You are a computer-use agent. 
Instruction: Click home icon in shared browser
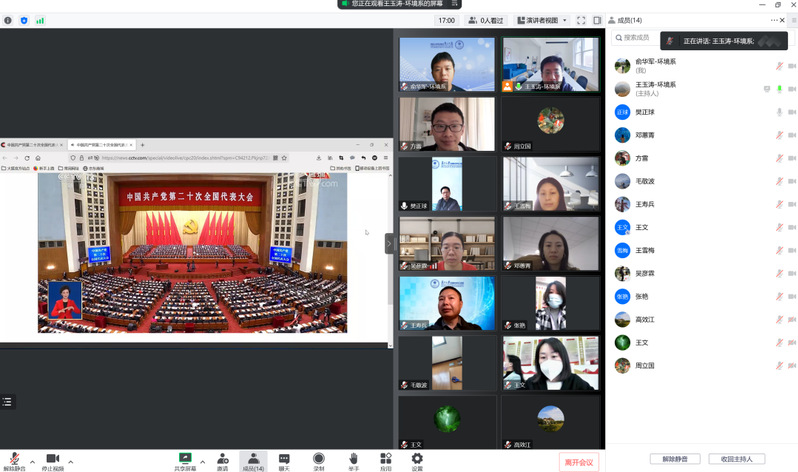tap(38, 158)
